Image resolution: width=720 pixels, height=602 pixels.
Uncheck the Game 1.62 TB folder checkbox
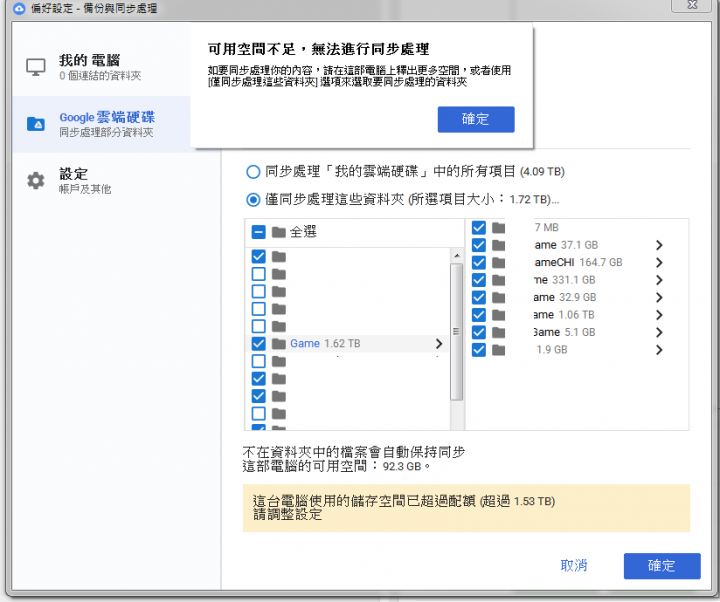pyautogui.click(x=259, y=343)
